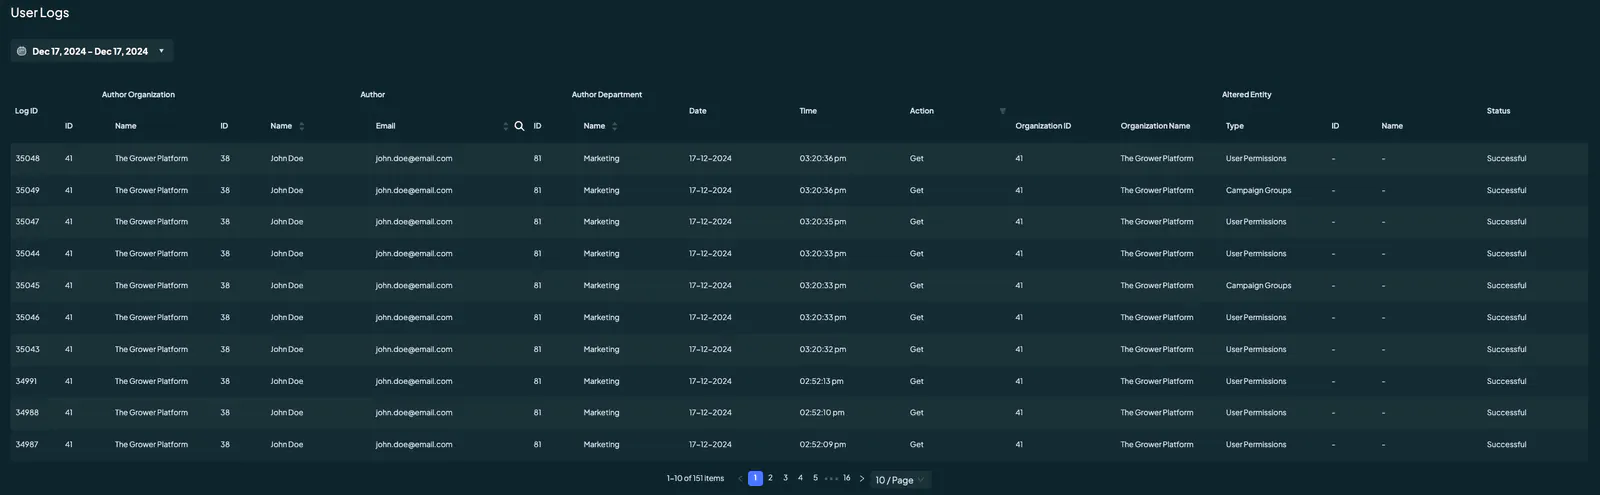Click the Organization Name column header

pyautogui.click(x=1155, y=126)
